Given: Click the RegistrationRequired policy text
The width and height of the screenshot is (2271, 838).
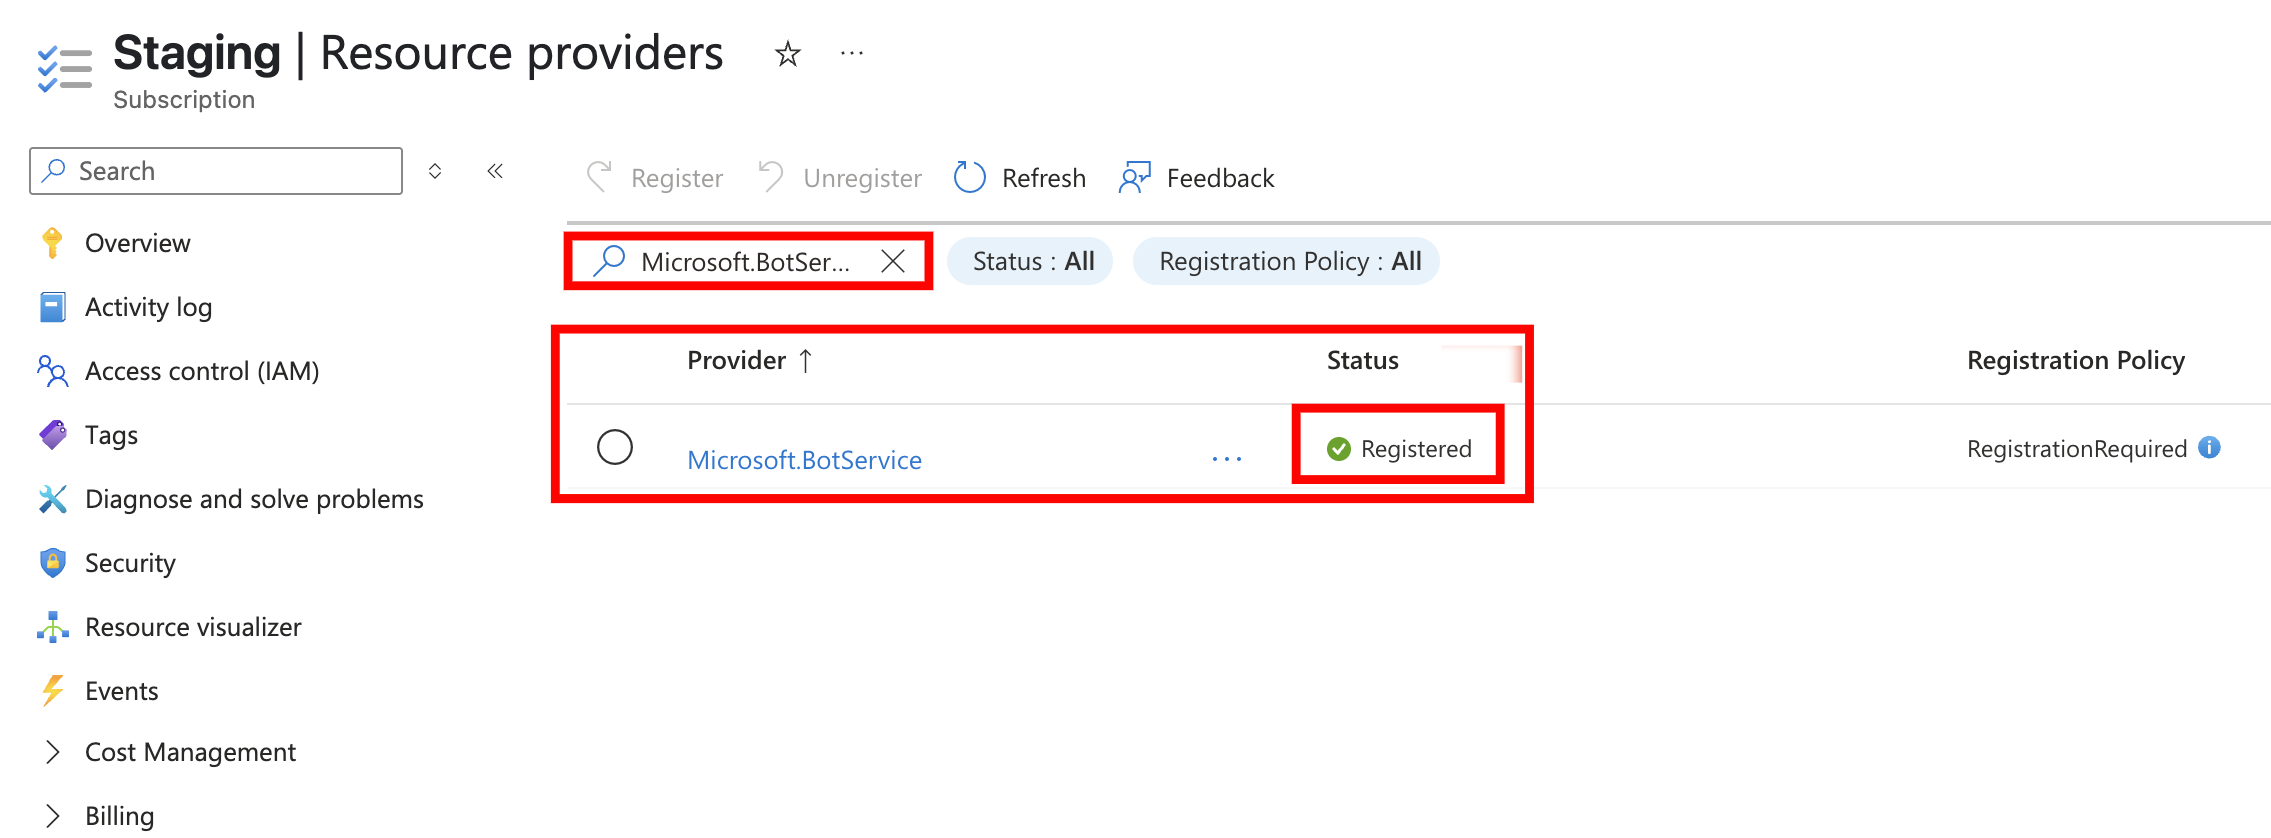Looking at the screenshot, I should tap(2076, 449).
